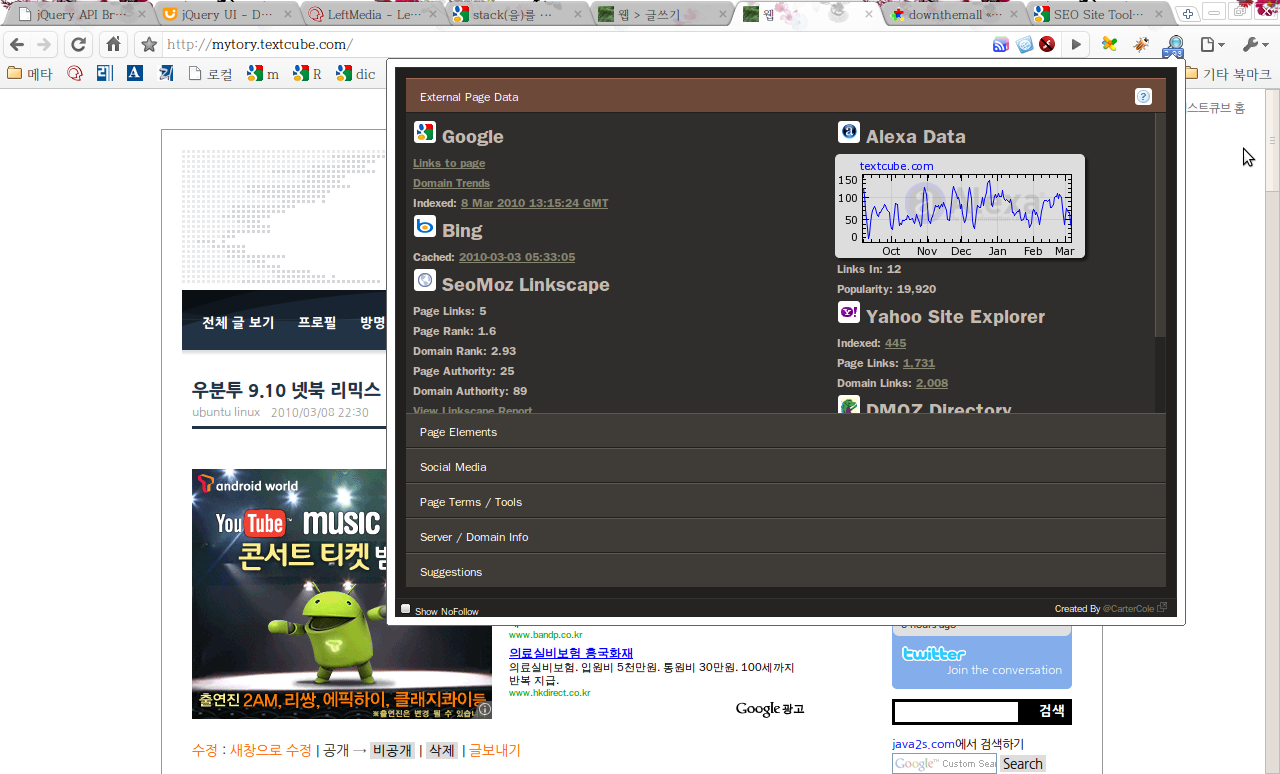Go back with the browser back arrow
The width and height of the screenshot is (1280, 774).
17,45
